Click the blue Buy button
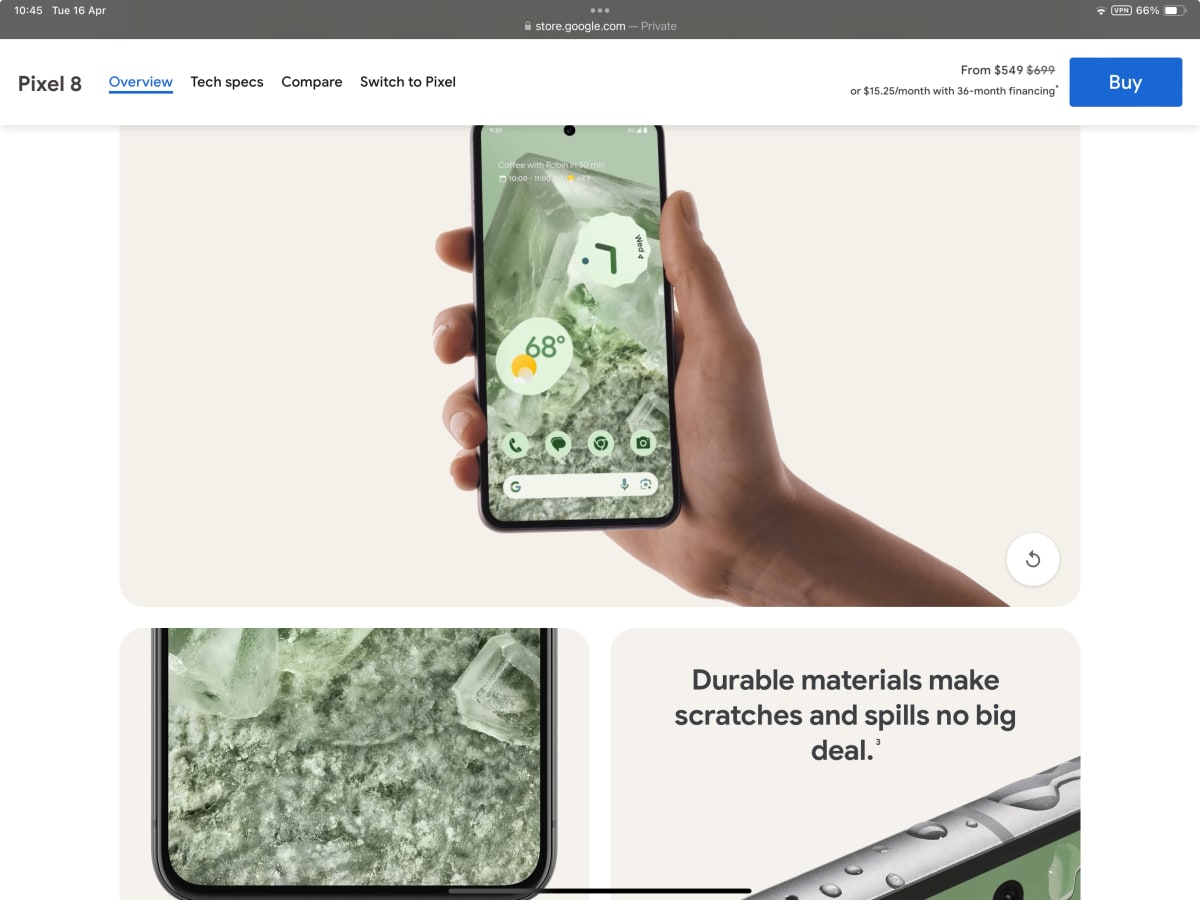Screen dimensions: 1200x900 pos(1125,82)
